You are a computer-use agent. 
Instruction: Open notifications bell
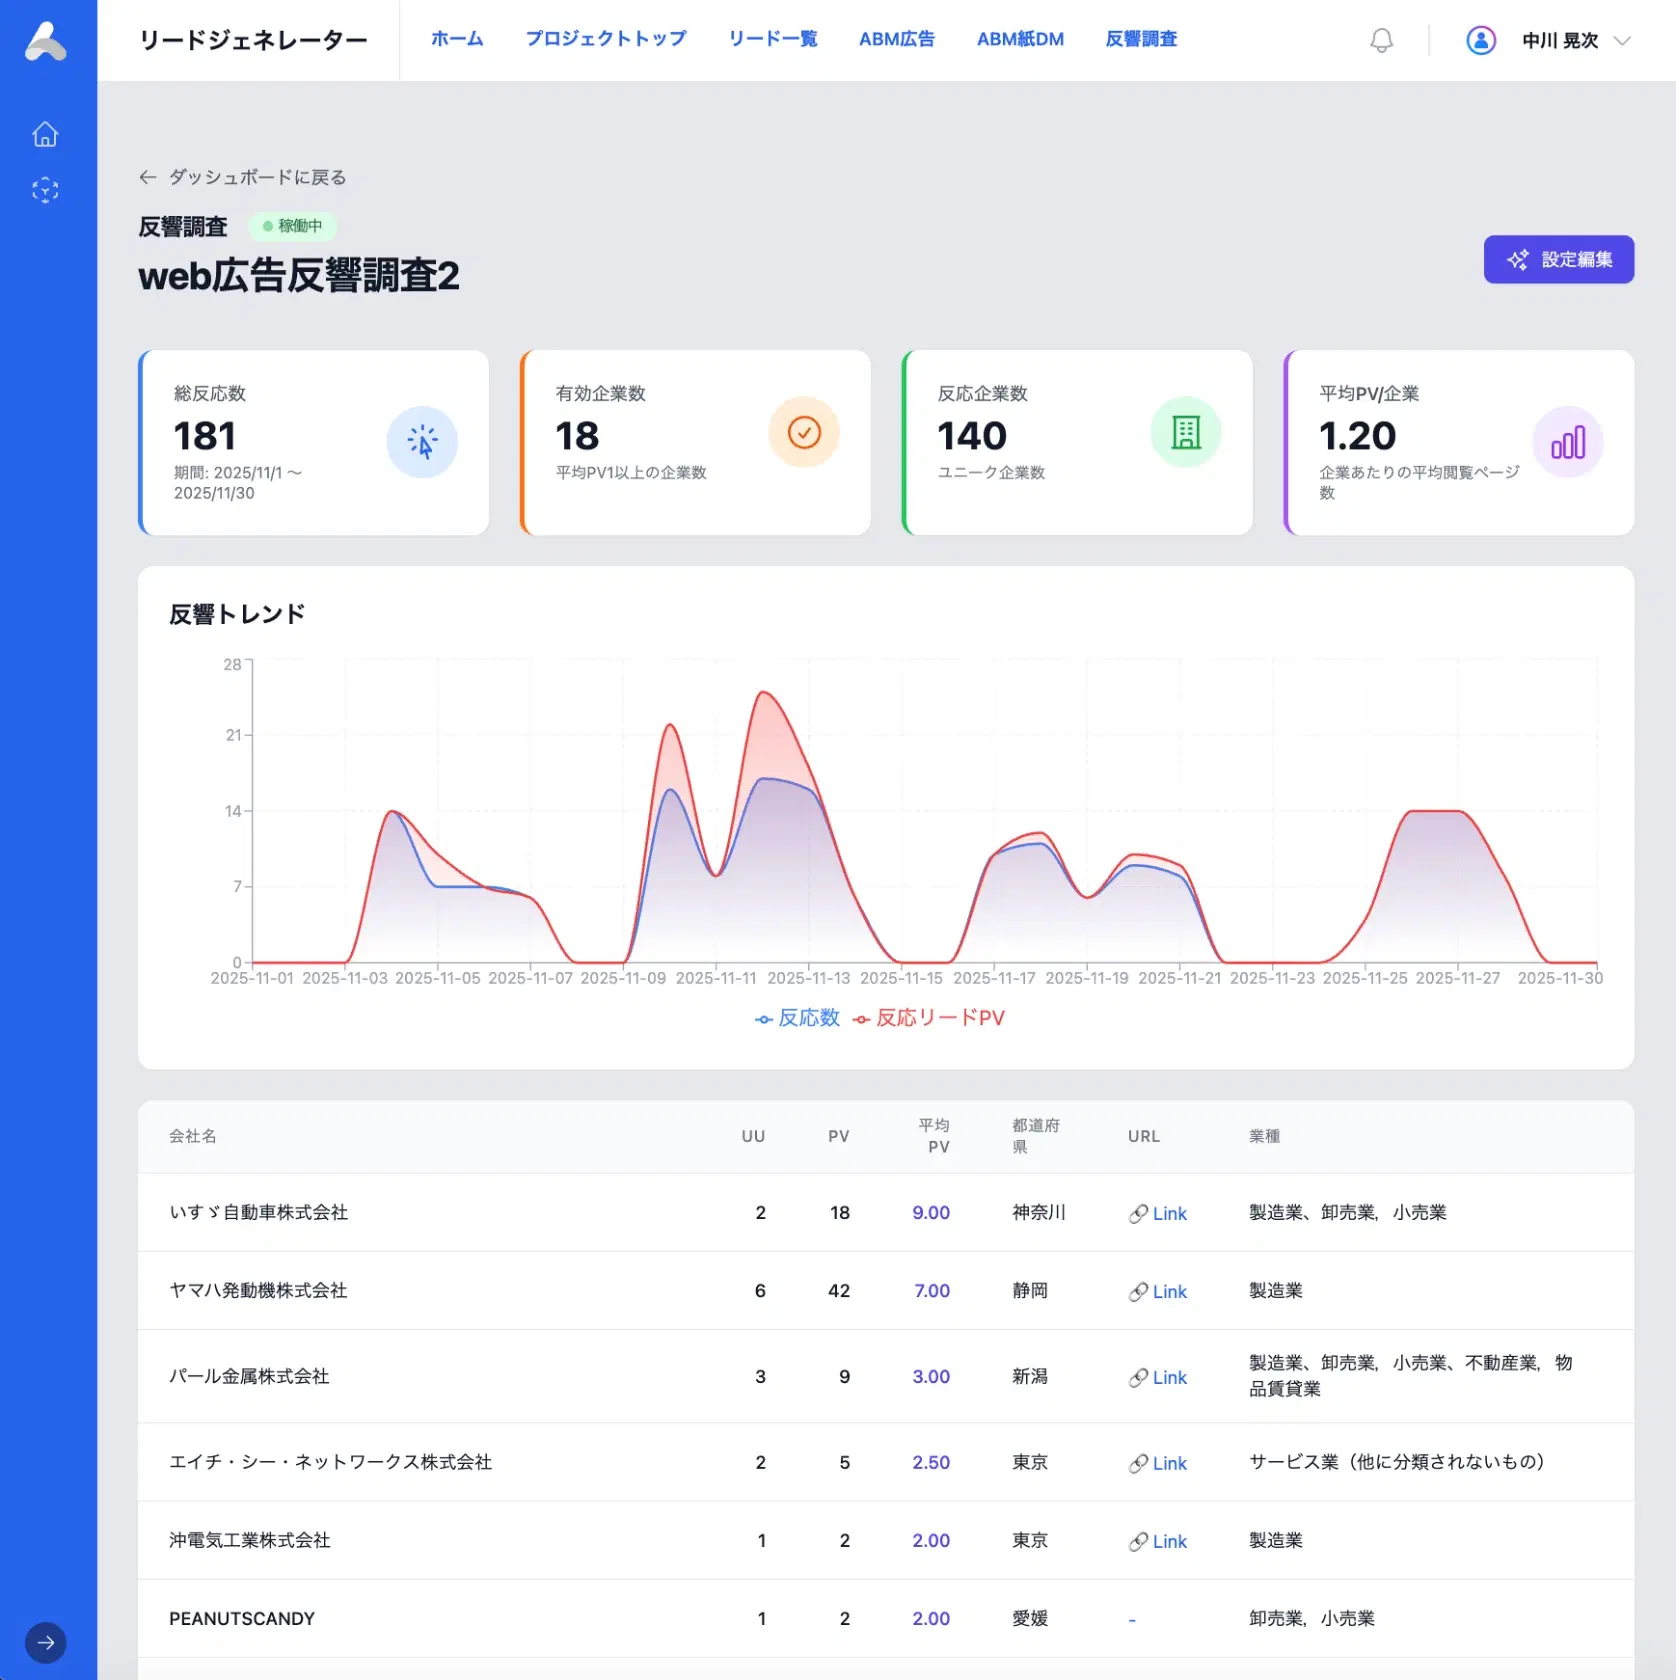point(1381,40)
